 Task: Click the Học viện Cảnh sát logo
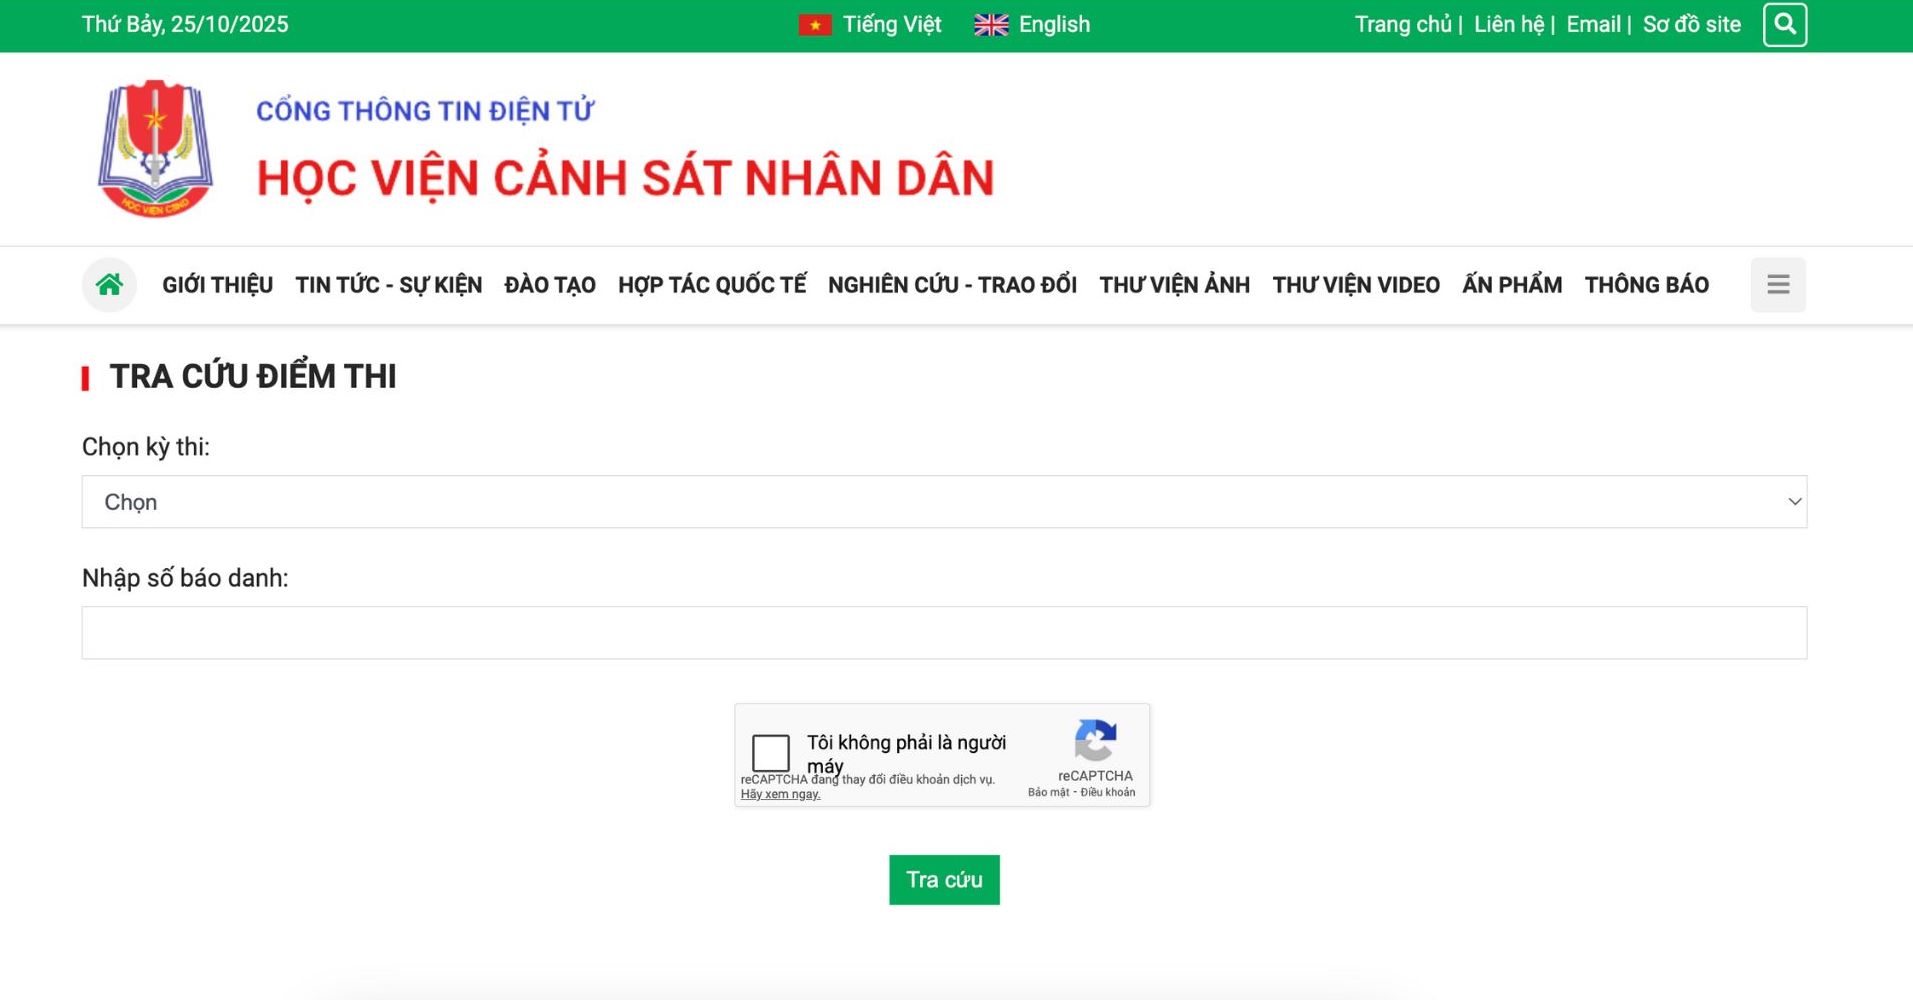[x=155, y=149]
